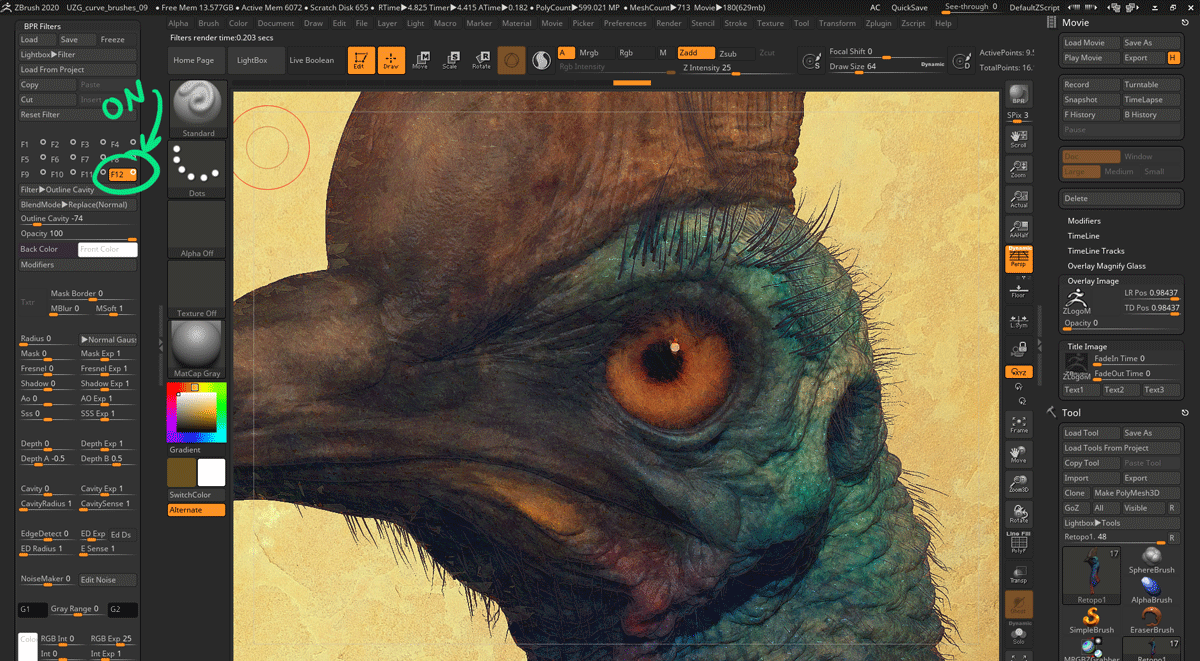Open the Render menu
1200x661 pixels.
(x=668, y=23)
